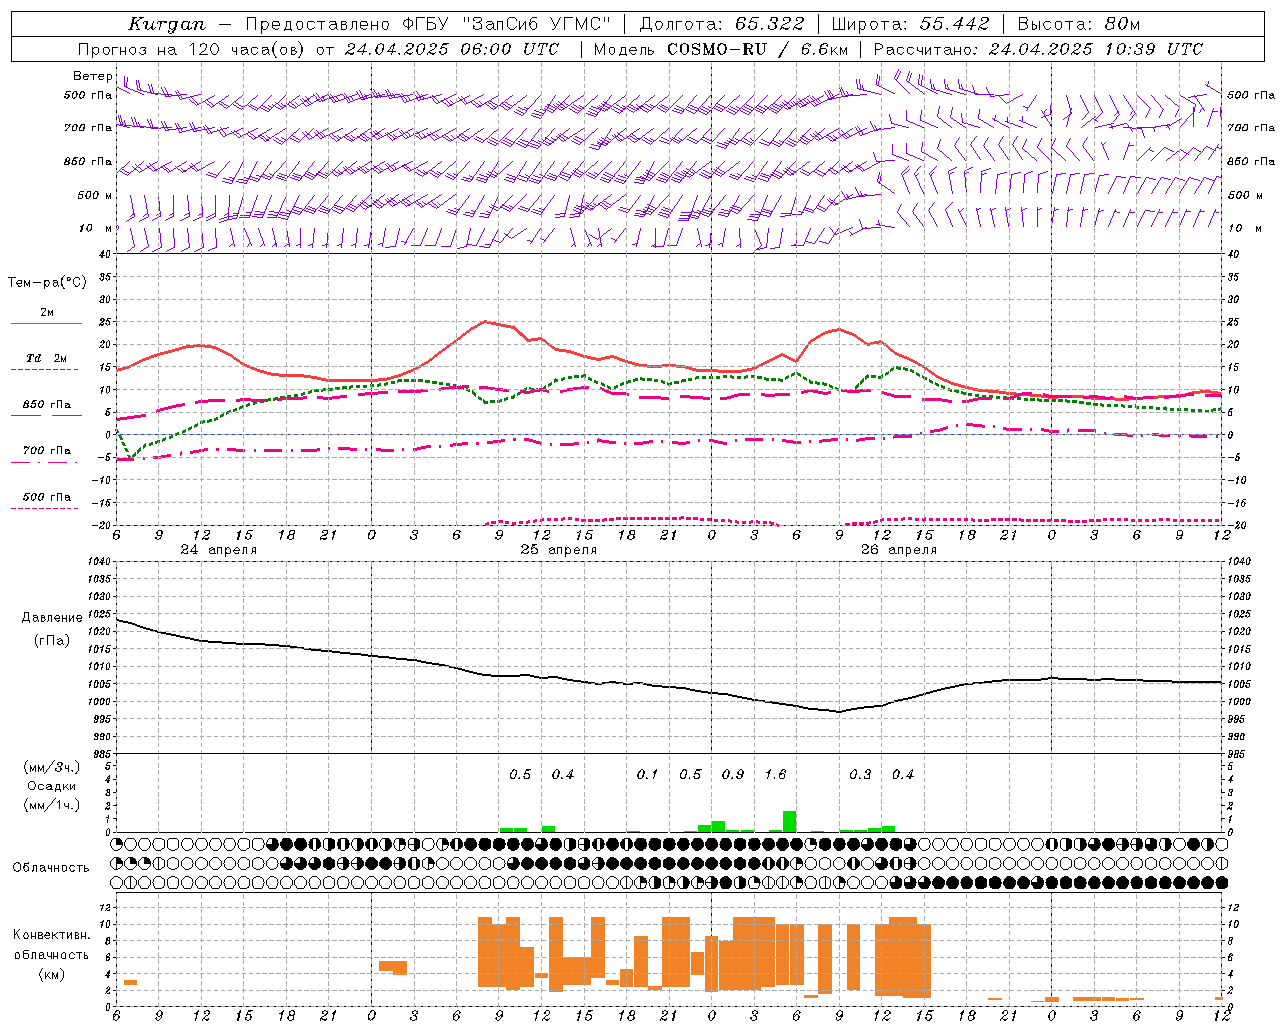Click the Td 2м dew point legend entry
Screen dimensions: 1280x1024
click(46, 358)
